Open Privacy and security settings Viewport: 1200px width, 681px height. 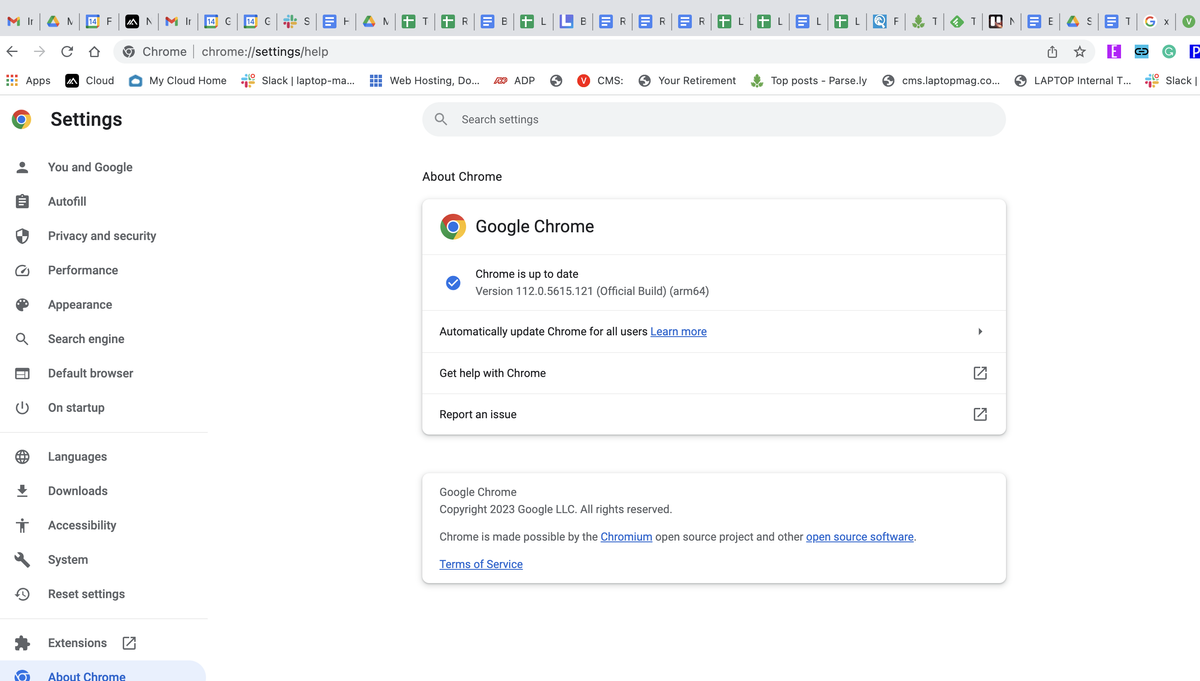[x=101, y=235]
